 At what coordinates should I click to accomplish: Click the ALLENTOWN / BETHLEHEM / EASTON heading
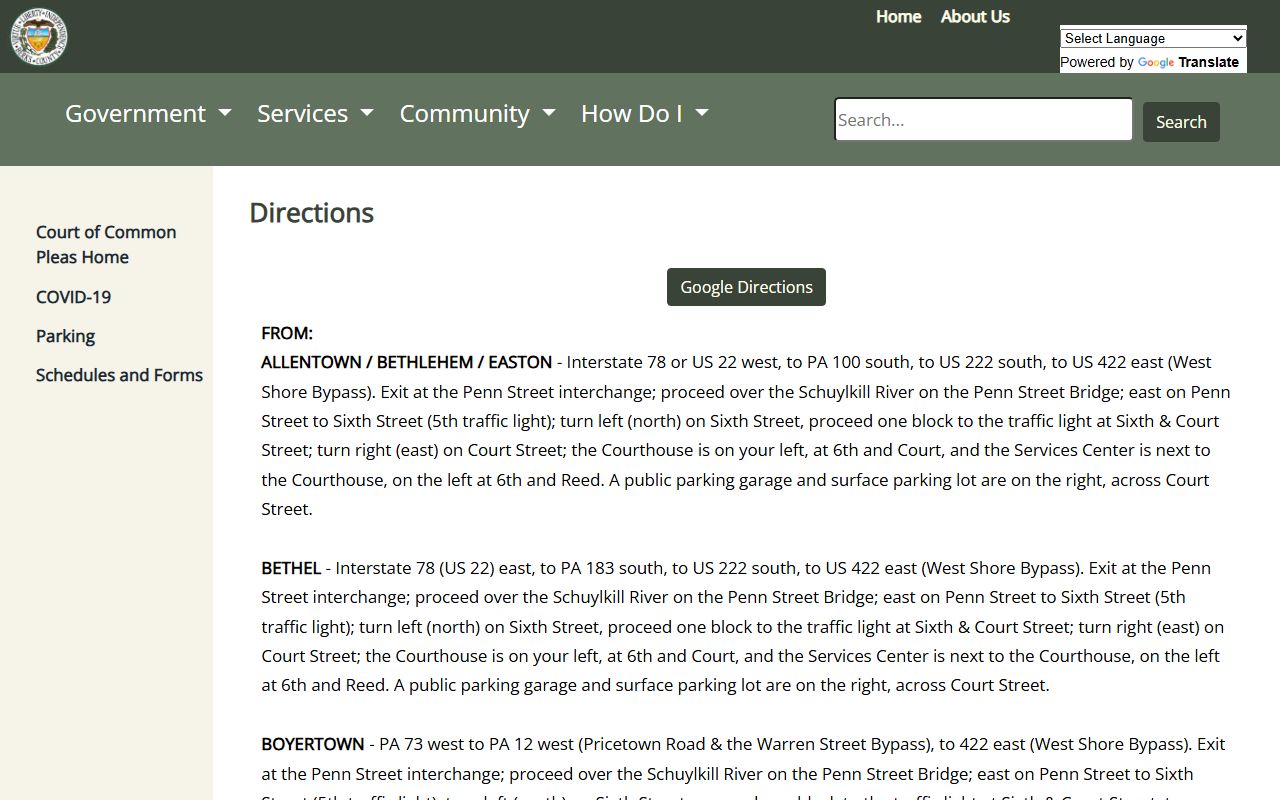pos(406,362)
